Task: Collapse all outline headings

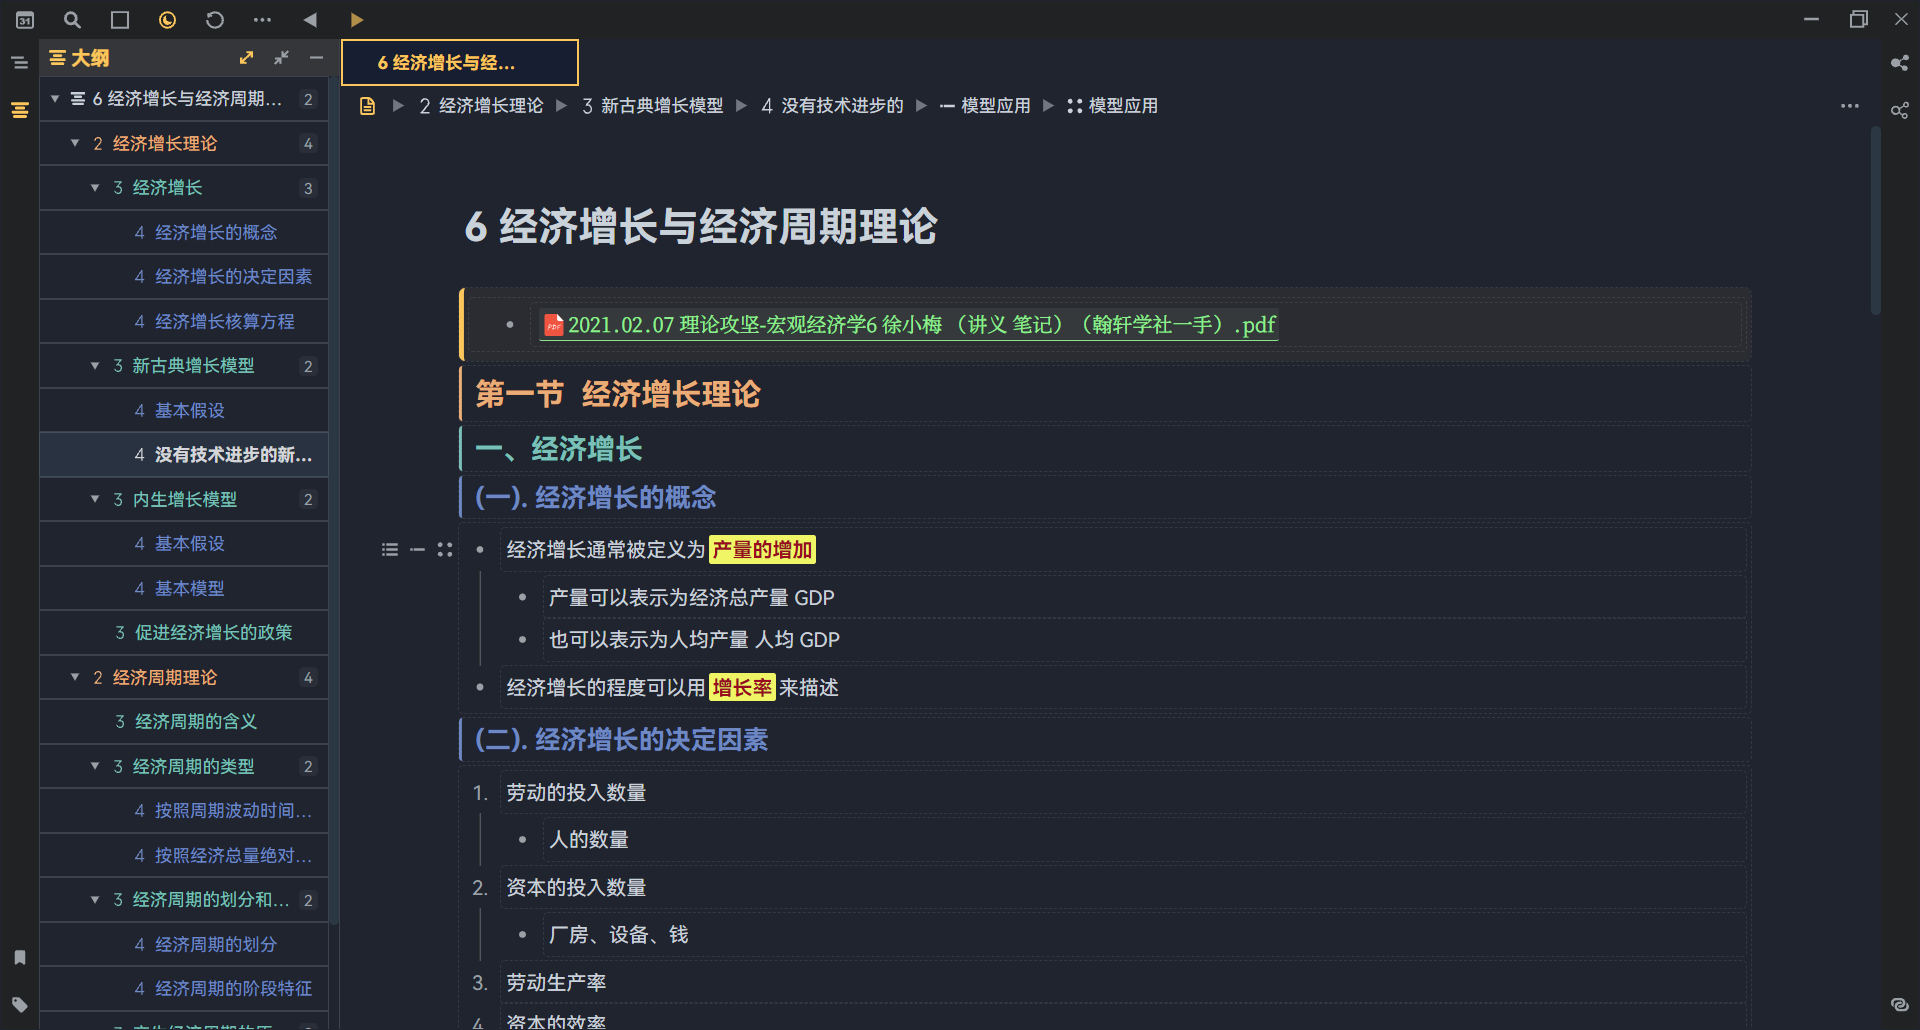Action: click(x=281, y=58)
